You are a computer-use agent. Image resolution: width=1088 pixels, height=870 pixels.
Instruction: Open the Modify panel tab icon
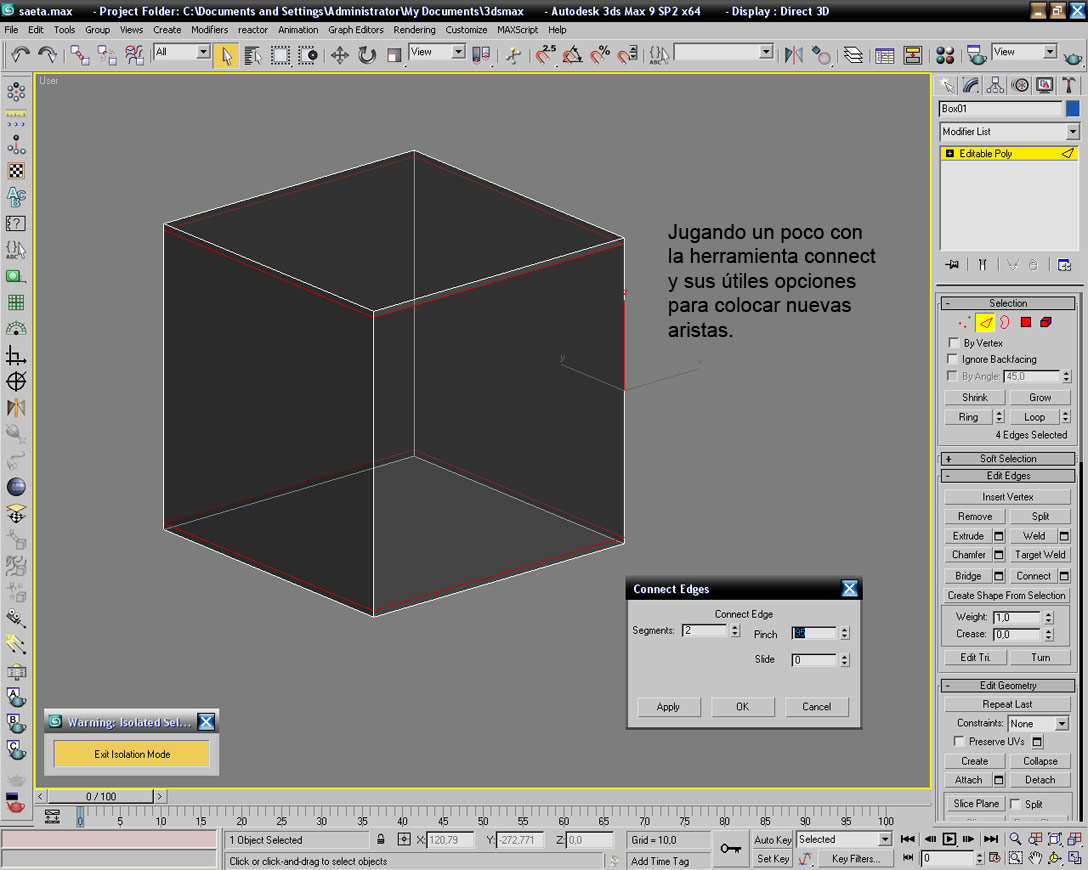pyautogui.click(x=971, y=85)
